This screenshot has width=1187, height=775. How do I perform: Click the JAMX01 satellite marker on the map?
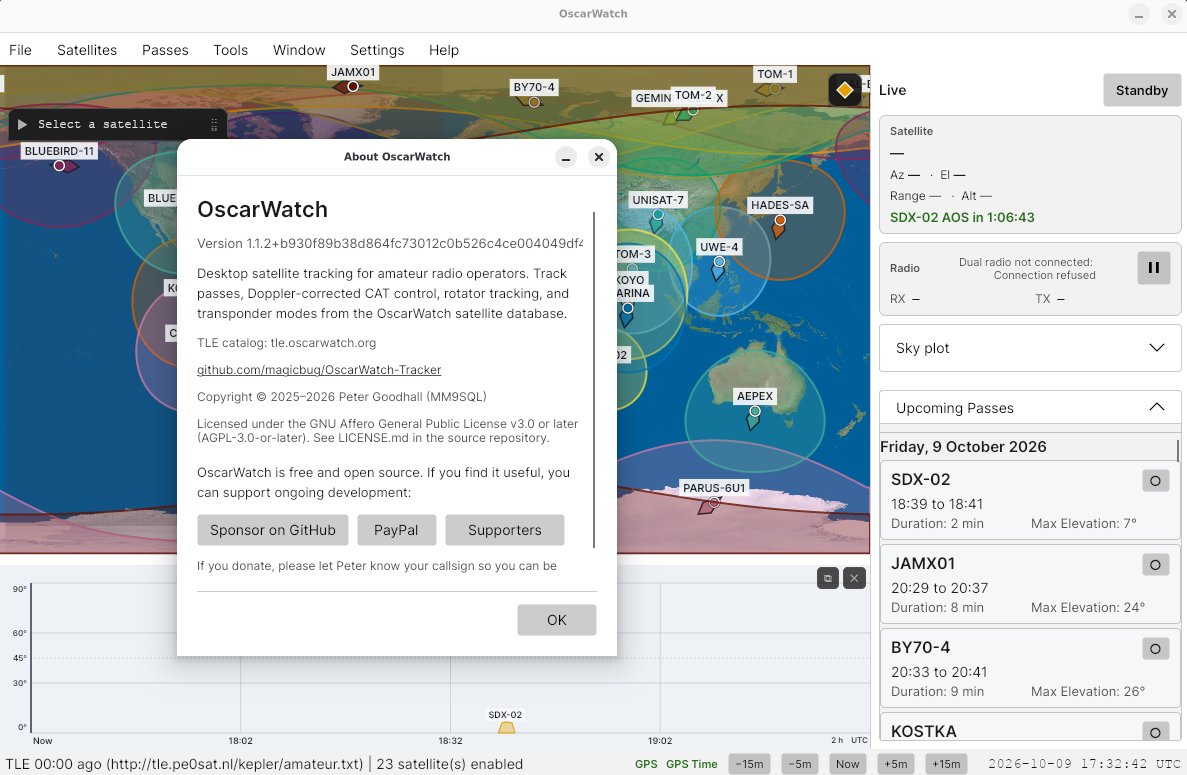point(353,86)
